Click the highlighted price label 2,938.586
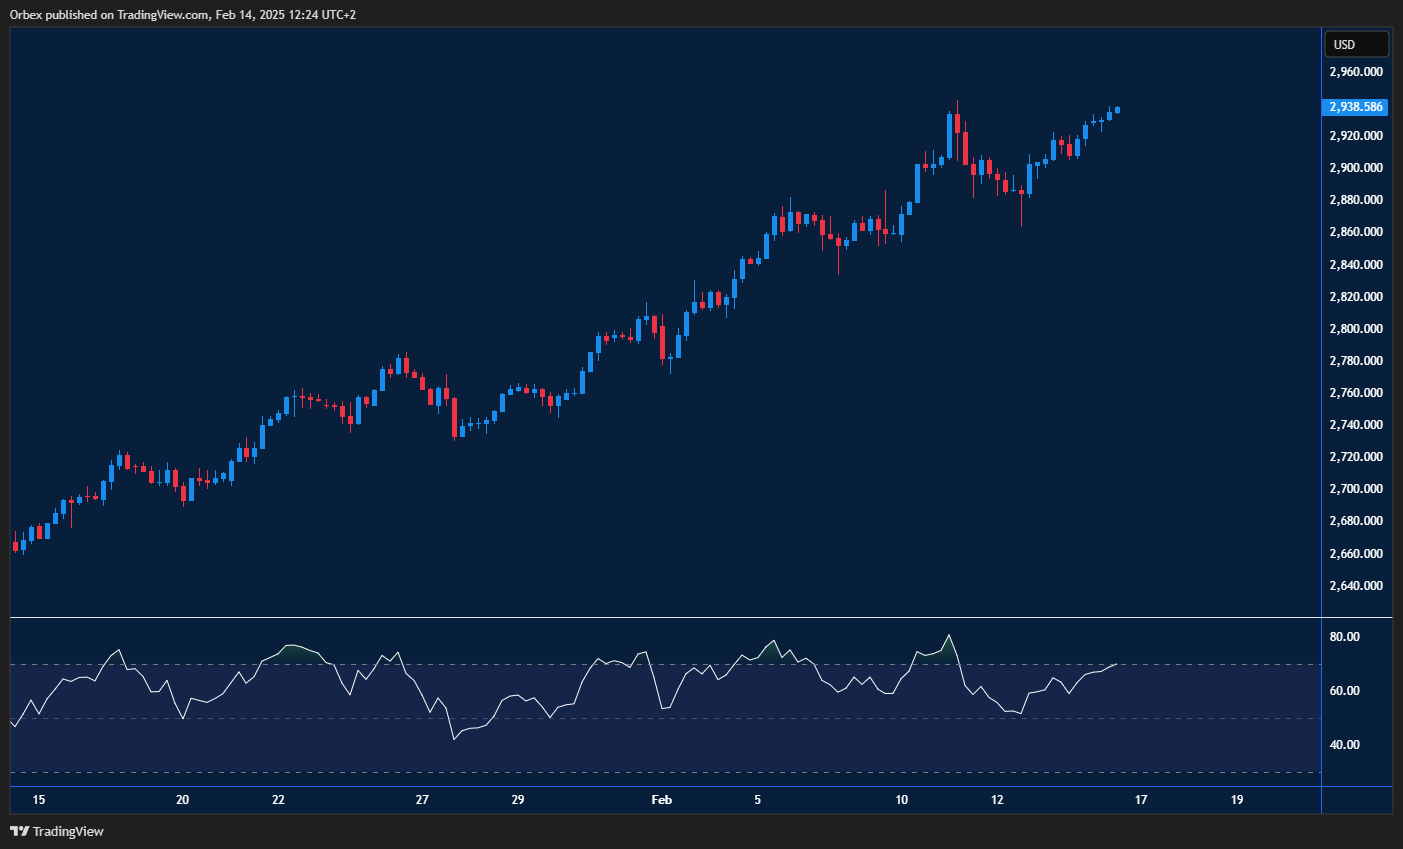The width and height of the screenshot is (1403, 849). 1355,107
